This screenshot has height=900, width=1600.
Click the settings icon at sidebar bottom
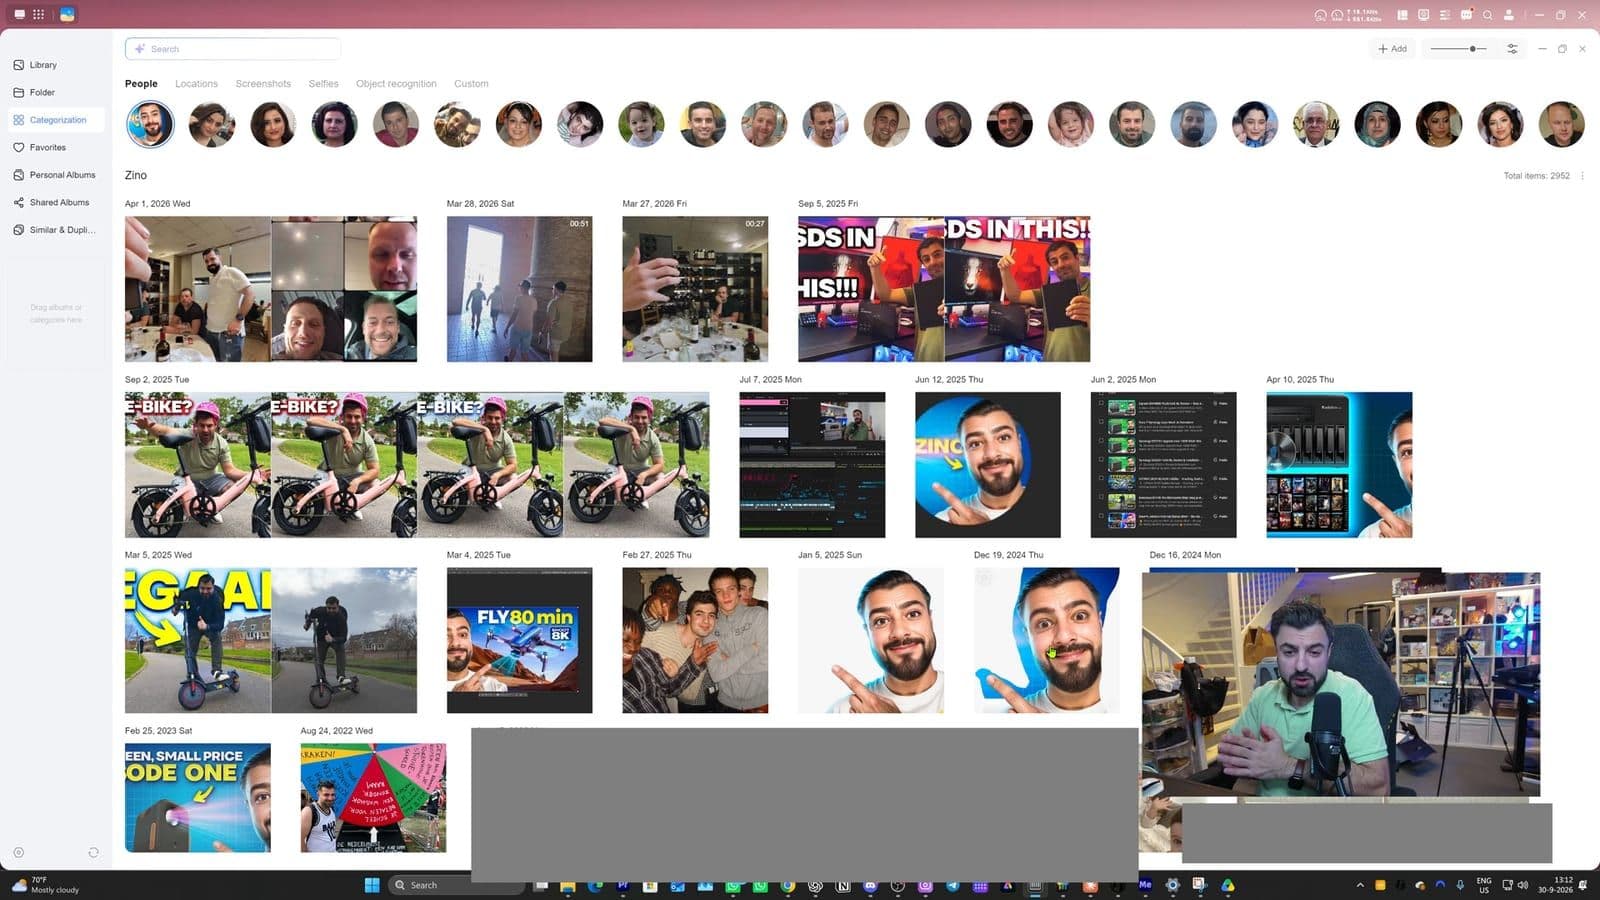point(18,853)
